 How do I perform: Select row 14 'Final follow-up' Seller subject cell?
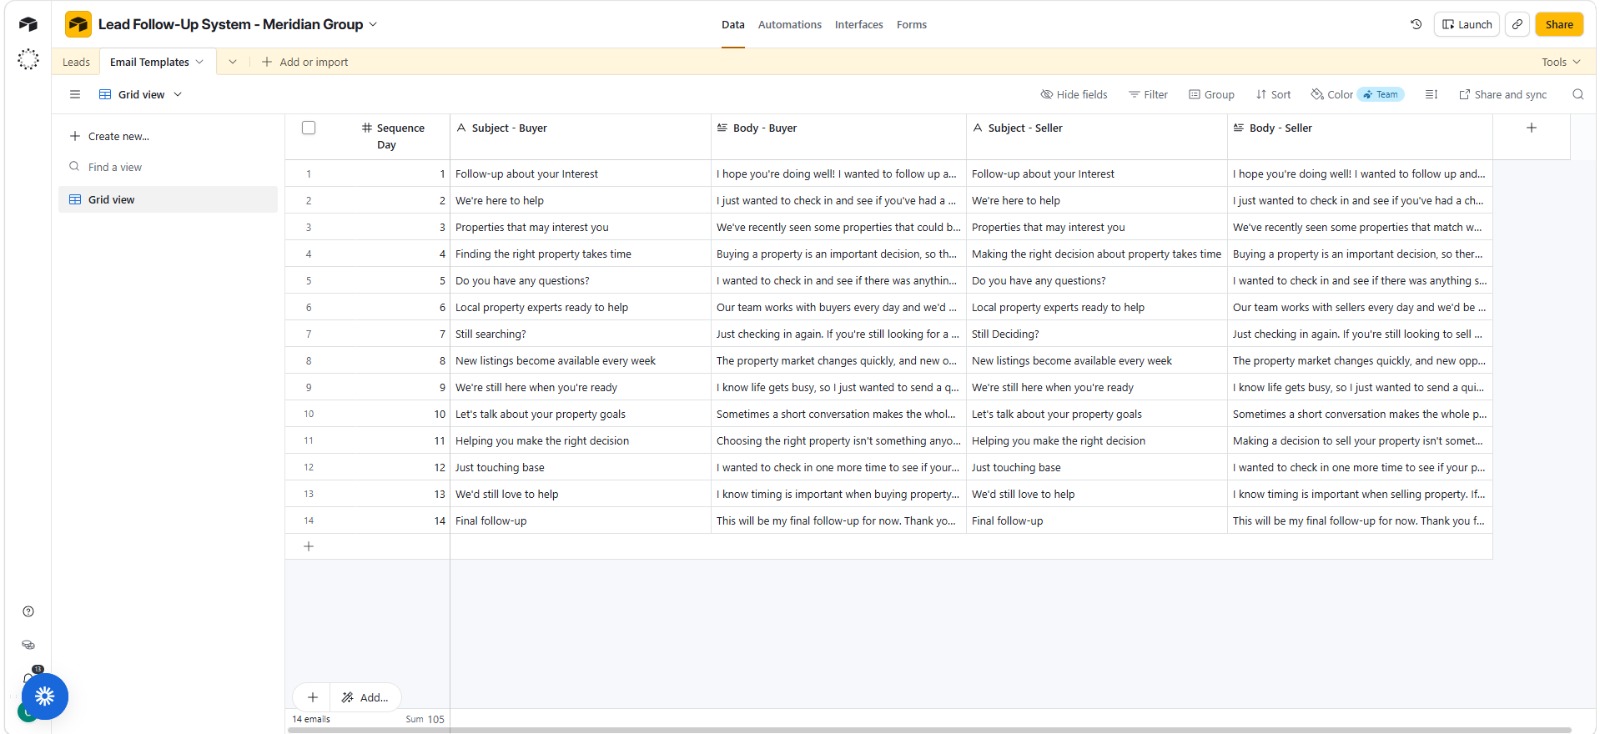coord(1097,521)
